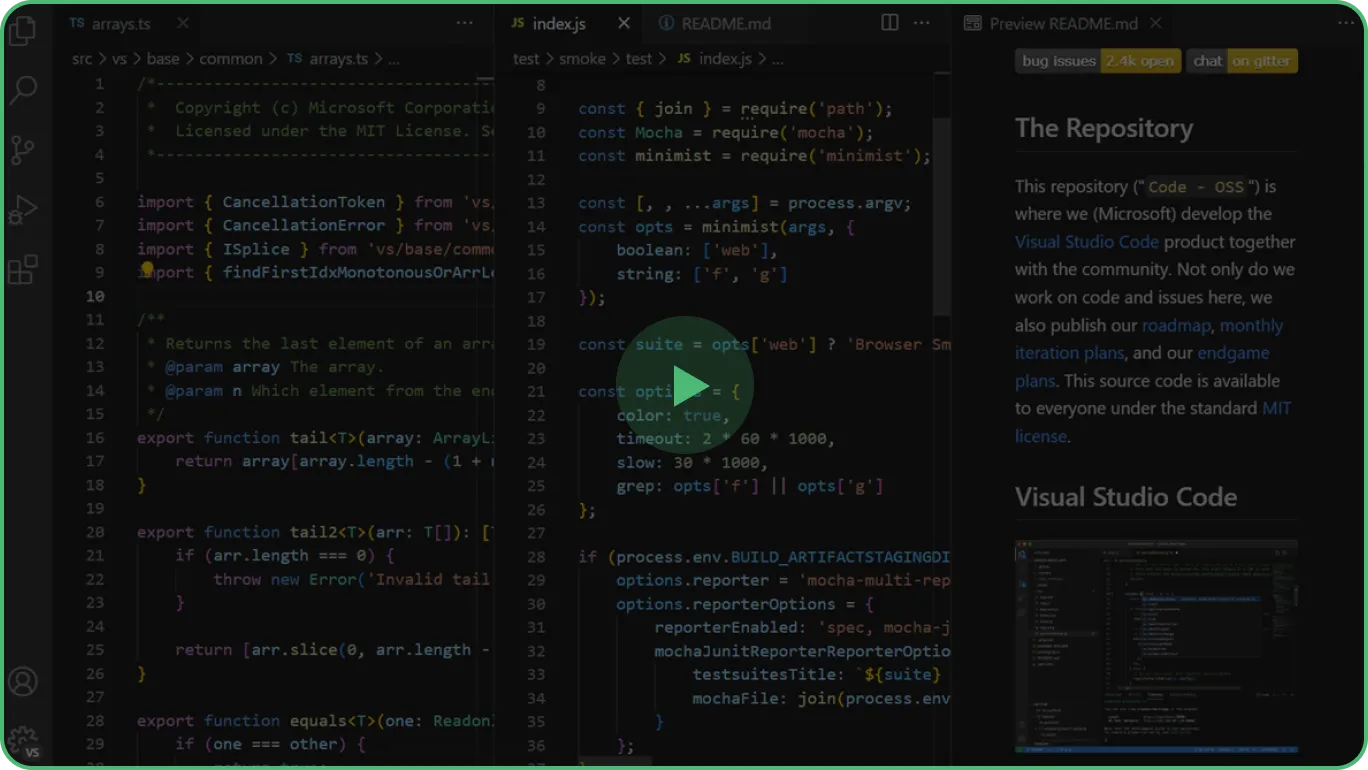1368x770 pixels.
Task: Open More Actions menu of the arrays.ts editor group
Action: coord(465,23)
